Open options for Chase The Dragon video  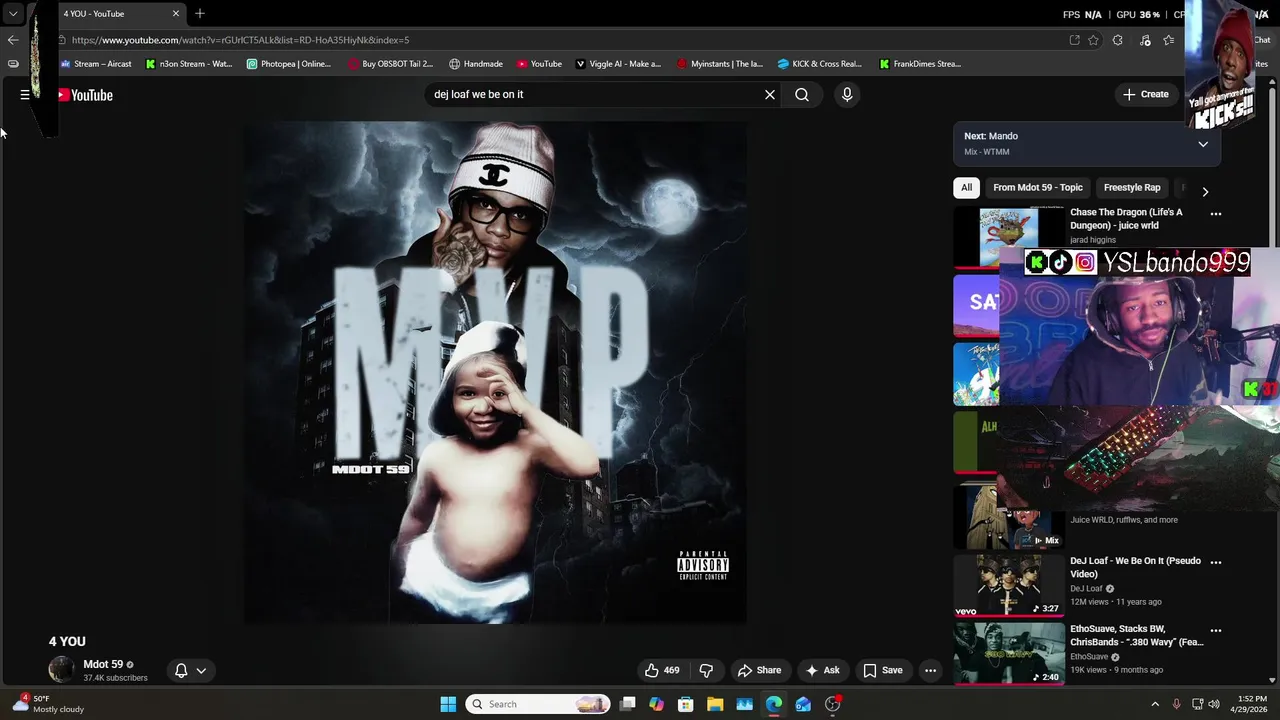(1216, 214)
